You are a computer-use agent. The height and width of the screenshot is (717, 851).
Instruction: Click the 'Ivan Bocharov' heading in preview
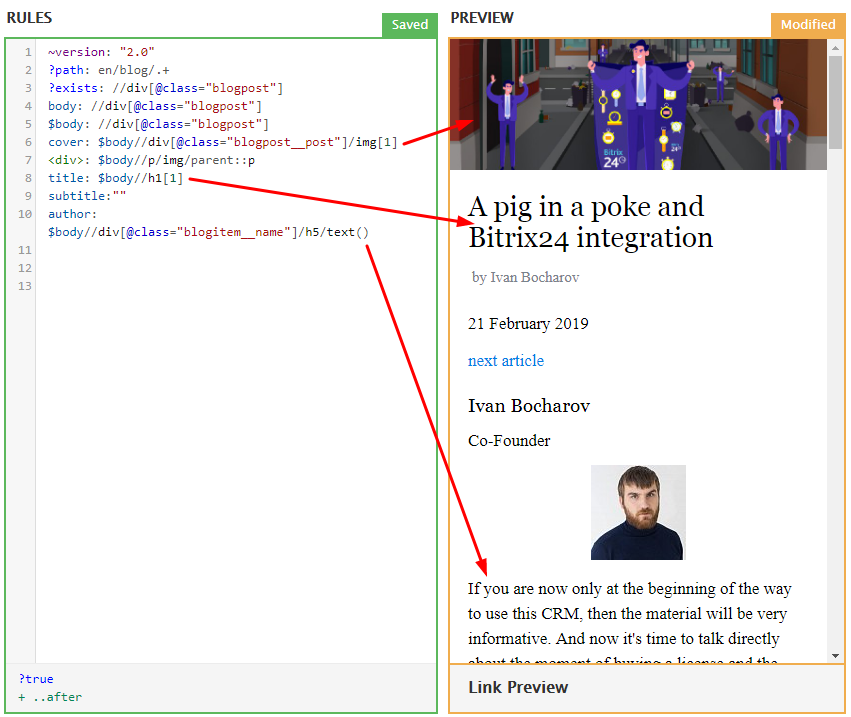529,406
